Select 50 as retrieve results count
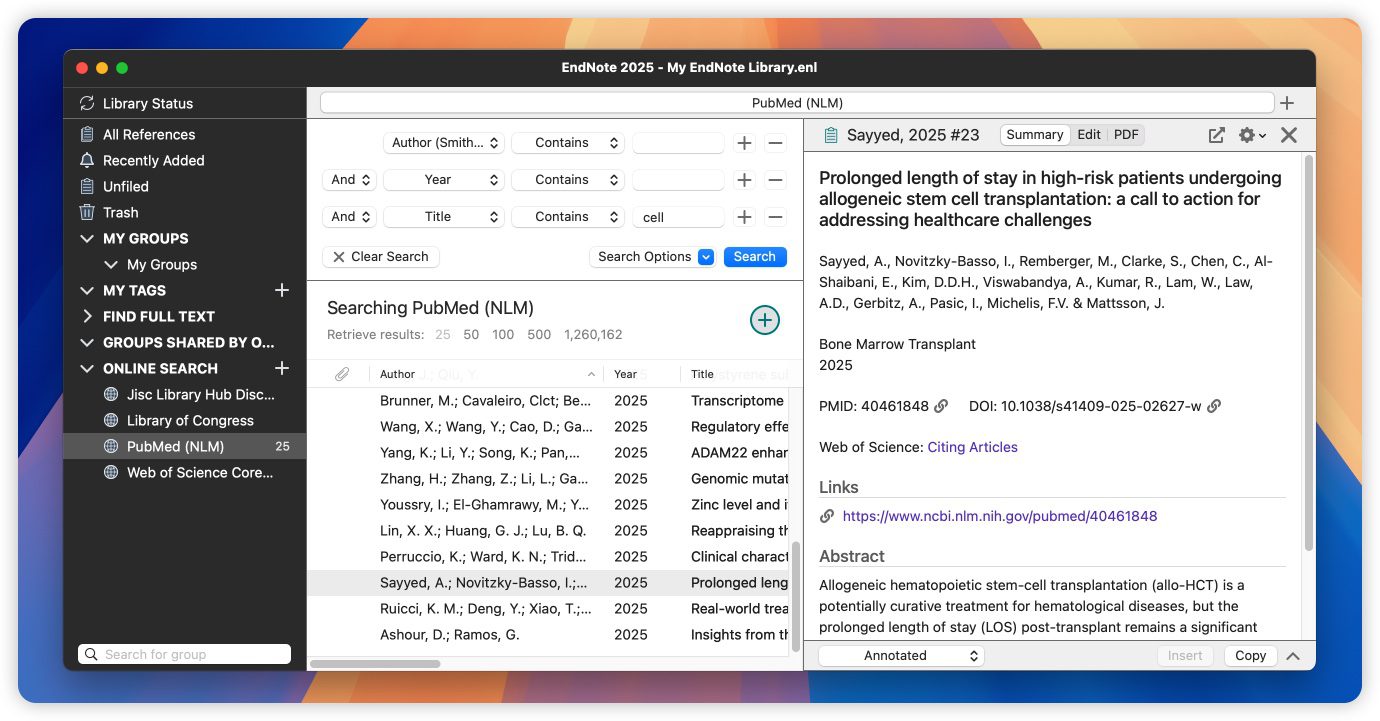Screen dimensions: 1380x721 [x=471, y=335]
